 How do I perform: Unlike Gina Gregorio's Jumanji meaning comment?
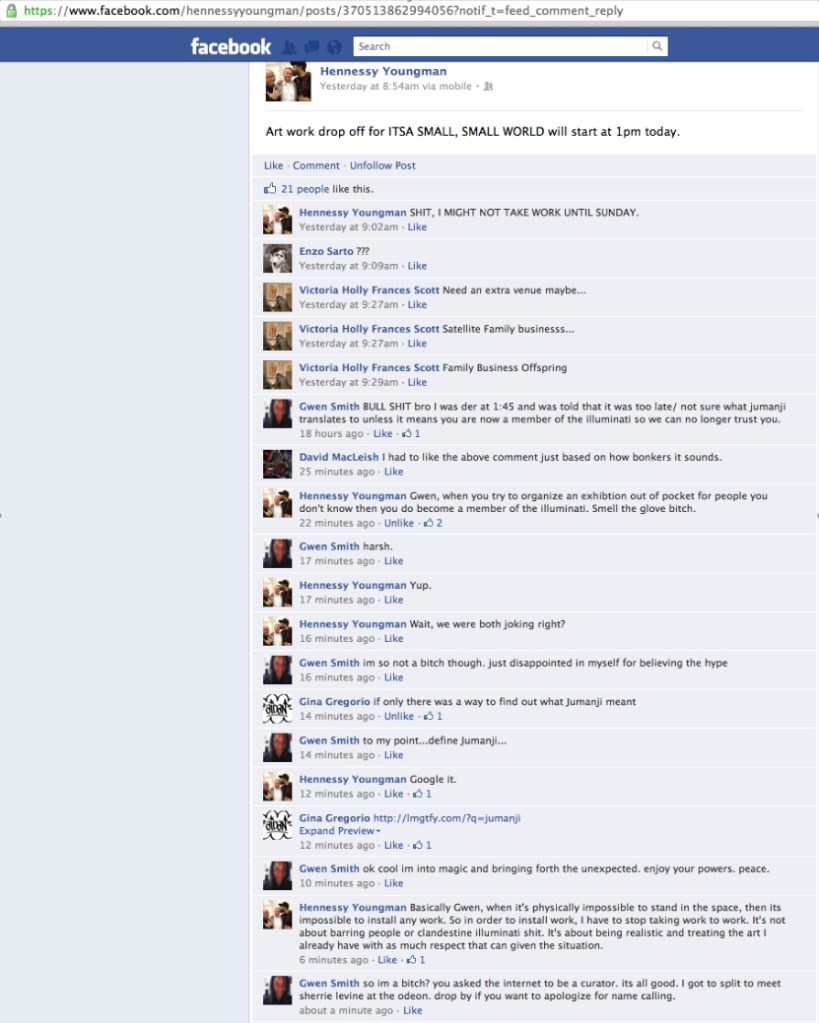point(399,716)
